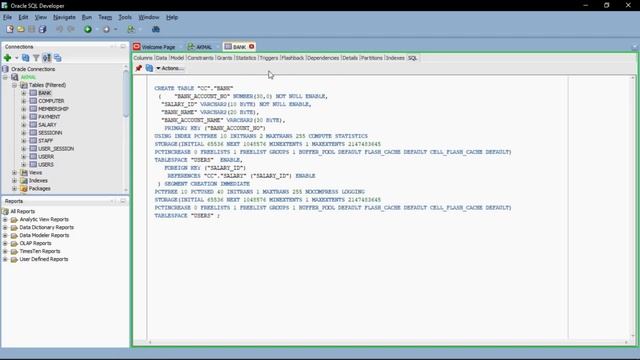
Task: Expand the Indexes node
Action: point(14,181)
